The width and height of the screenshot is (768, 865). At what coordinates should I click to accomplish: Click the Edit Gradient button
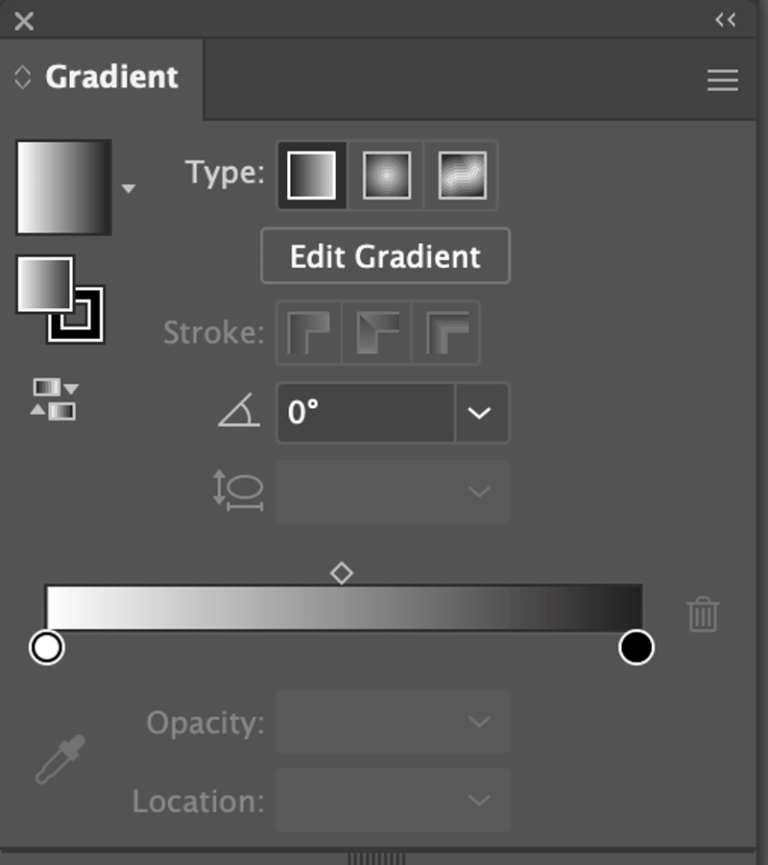click(x=385, y=256)
